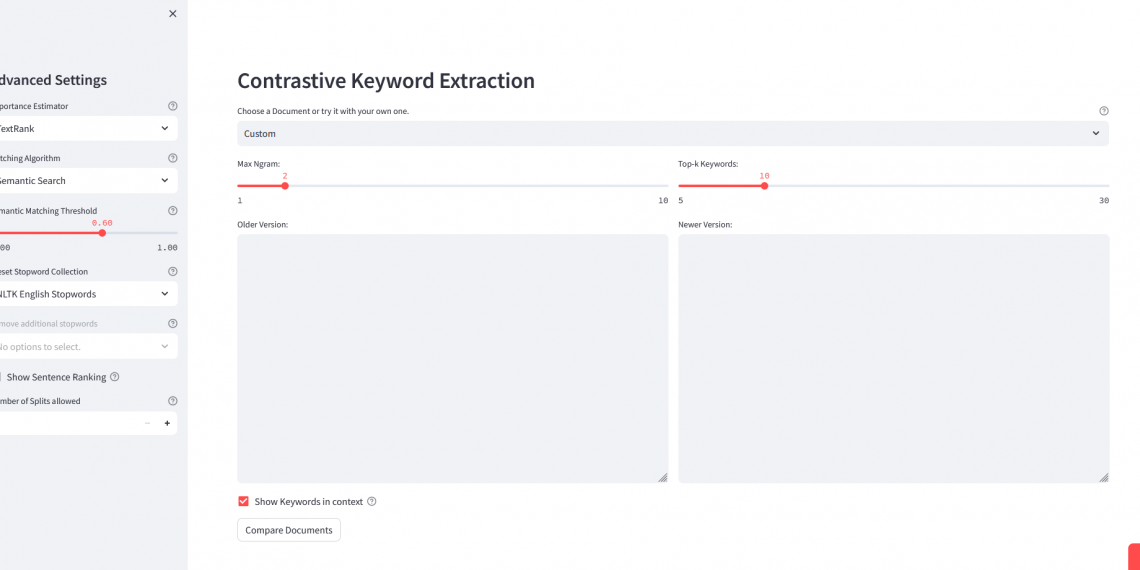Screen dimensions: 1140x570
Task: Close the Advanced Settings sidebar
Action: pos(173,14)
